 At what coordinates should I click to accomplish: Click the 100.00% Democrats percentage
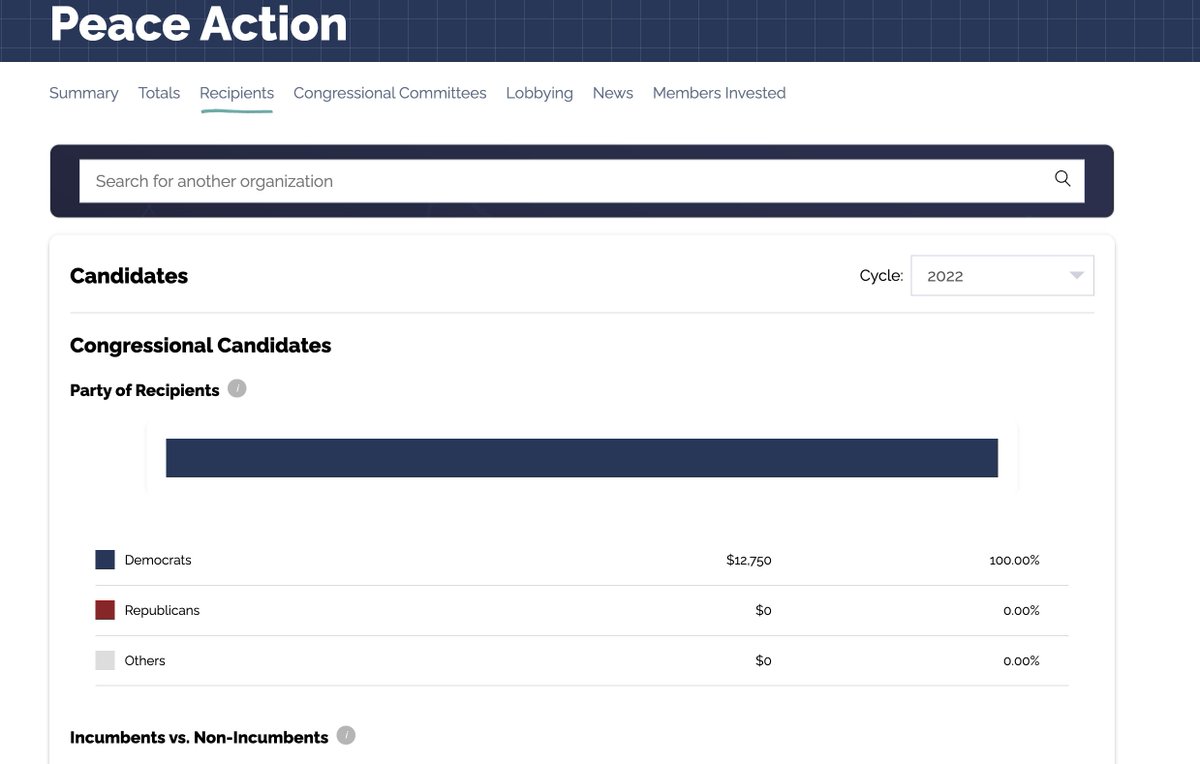[1014, 560]
